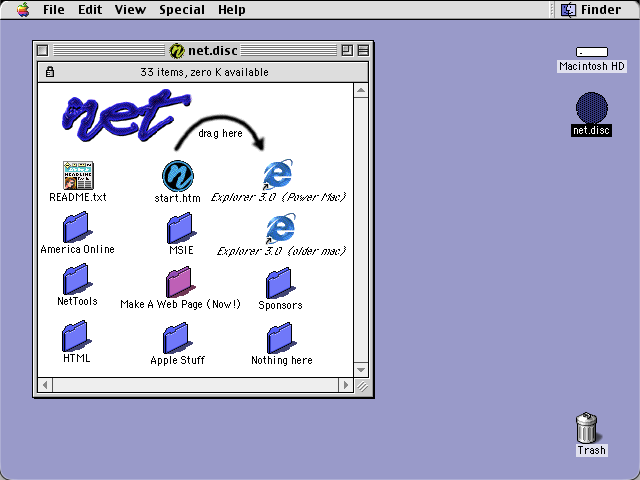
Task: Click '33 items, zero K available' status text
Action: pyautogui.click(x=204, y=72)
